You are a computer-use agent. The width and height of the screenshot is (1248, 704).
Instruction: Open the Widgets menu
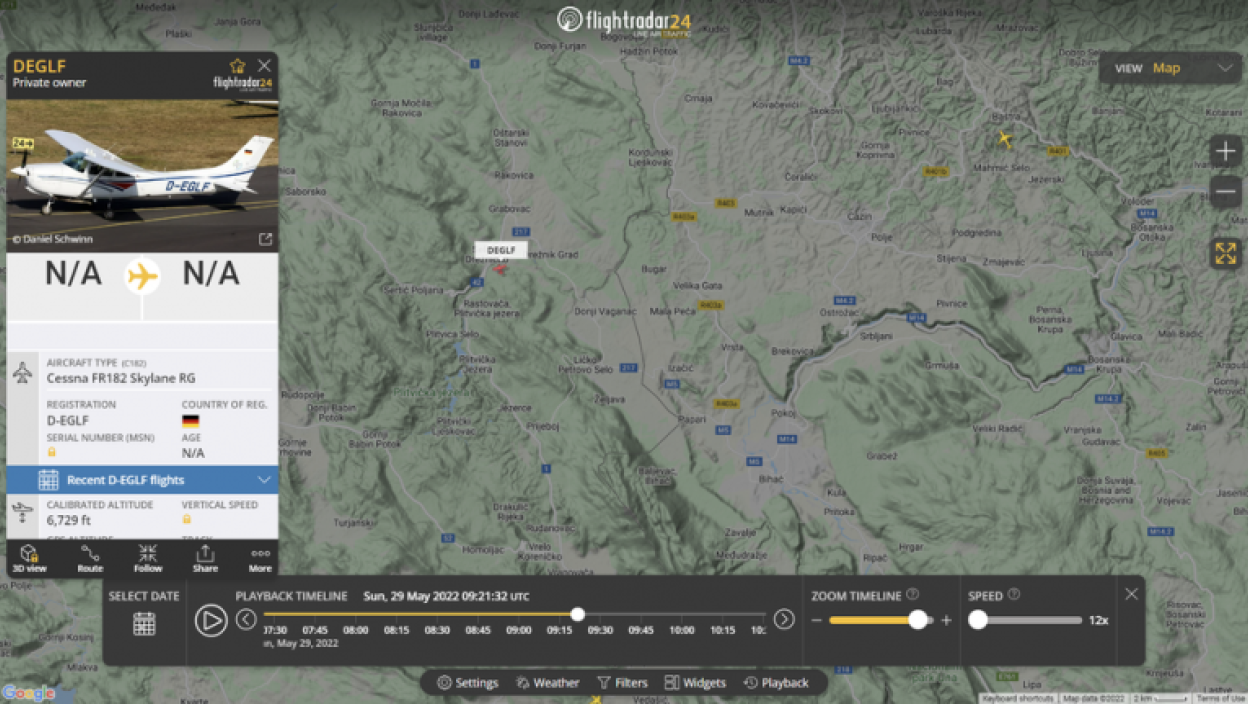695,683
